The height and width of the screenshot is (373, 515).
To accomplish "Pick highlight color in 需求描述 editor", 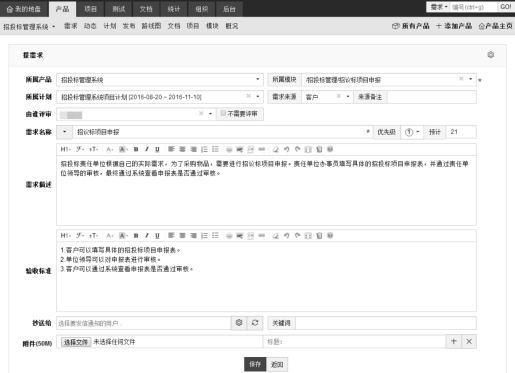I will tap(123, 149).
